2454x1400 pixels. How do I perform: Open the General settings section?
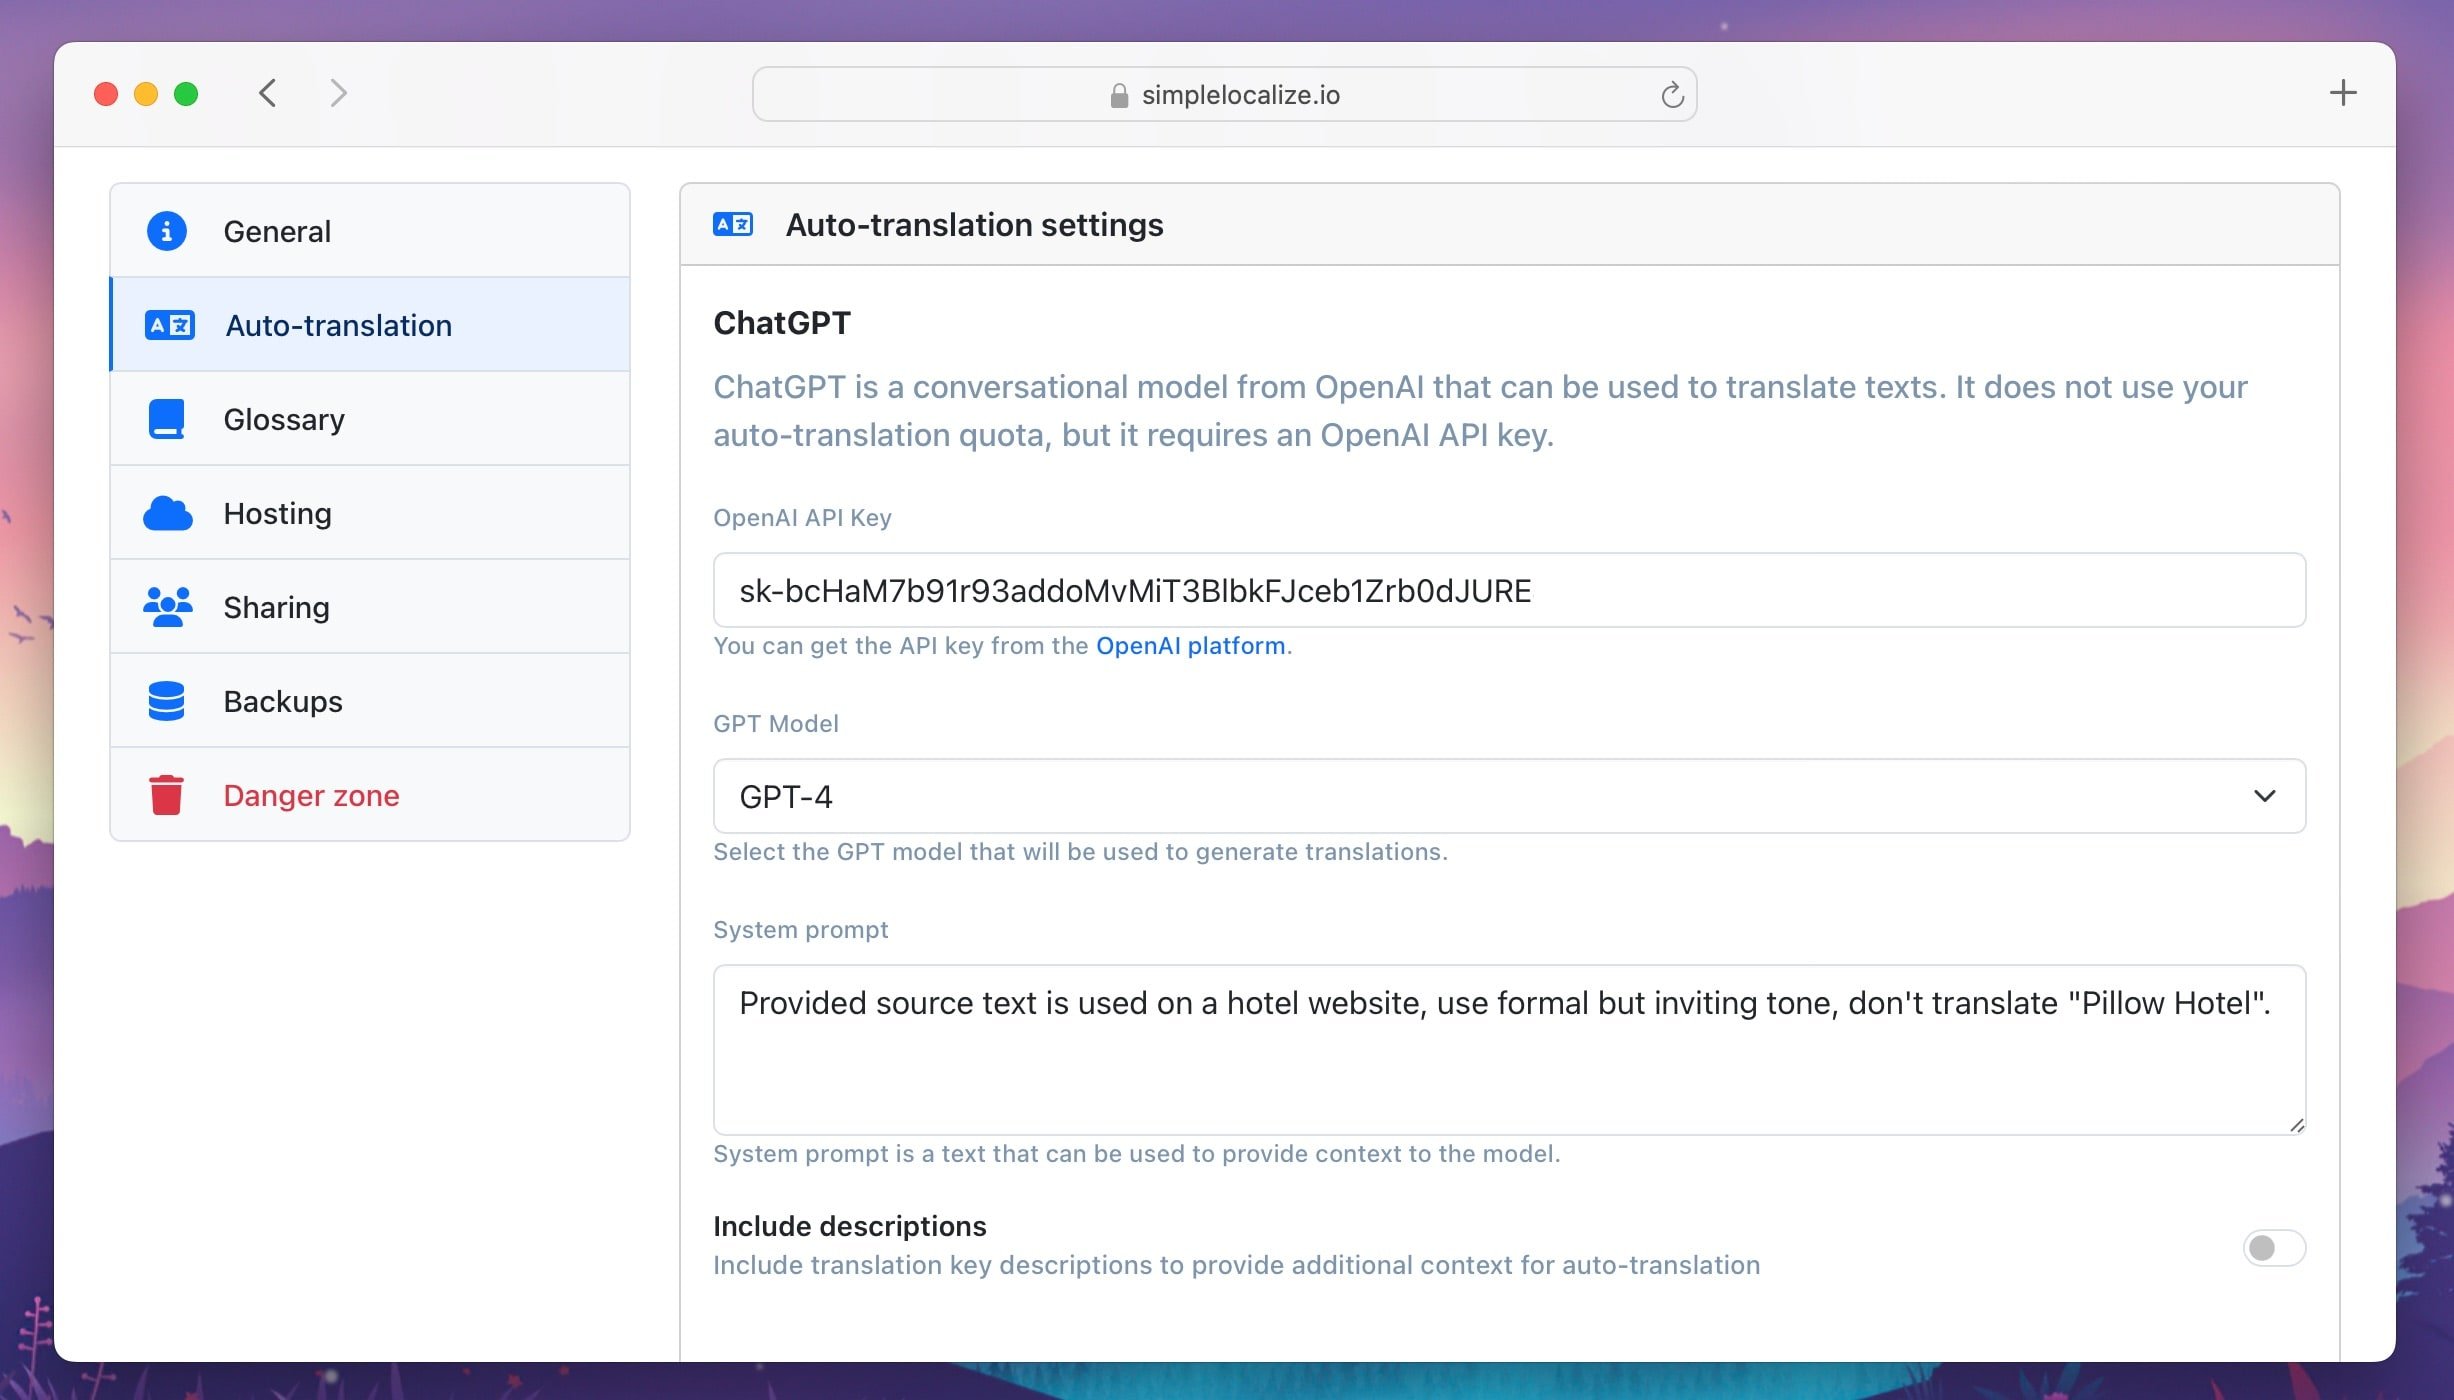tap(370, 231)
